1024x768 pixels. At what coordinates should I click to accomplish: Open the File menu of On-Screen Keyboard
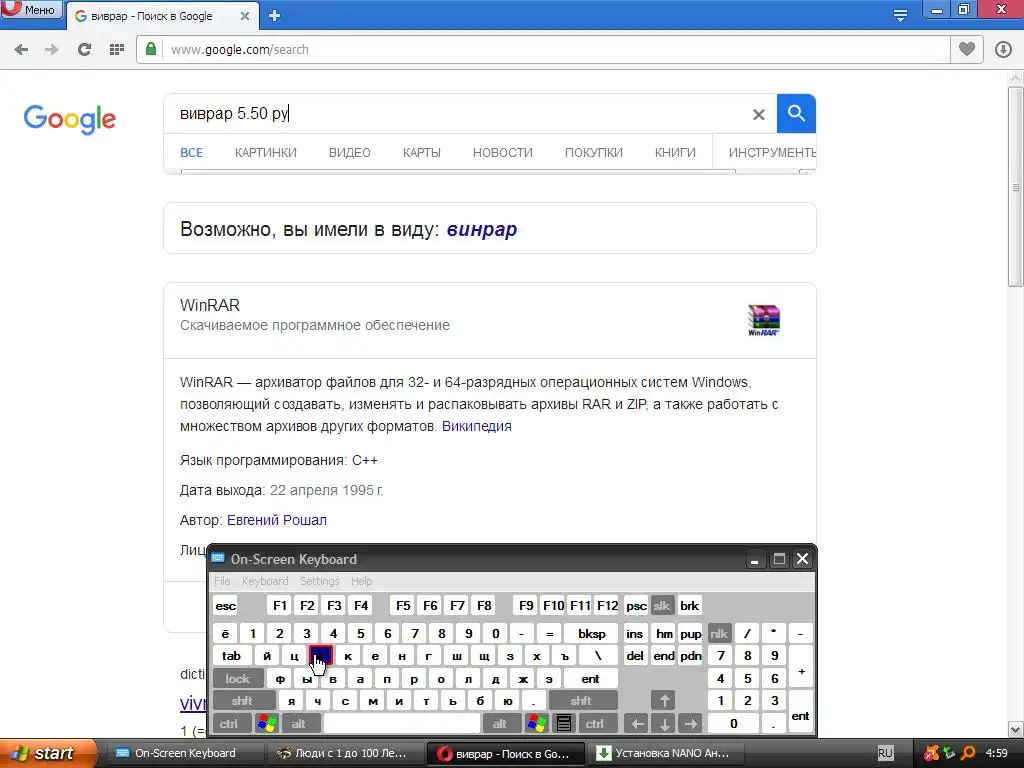222,581
